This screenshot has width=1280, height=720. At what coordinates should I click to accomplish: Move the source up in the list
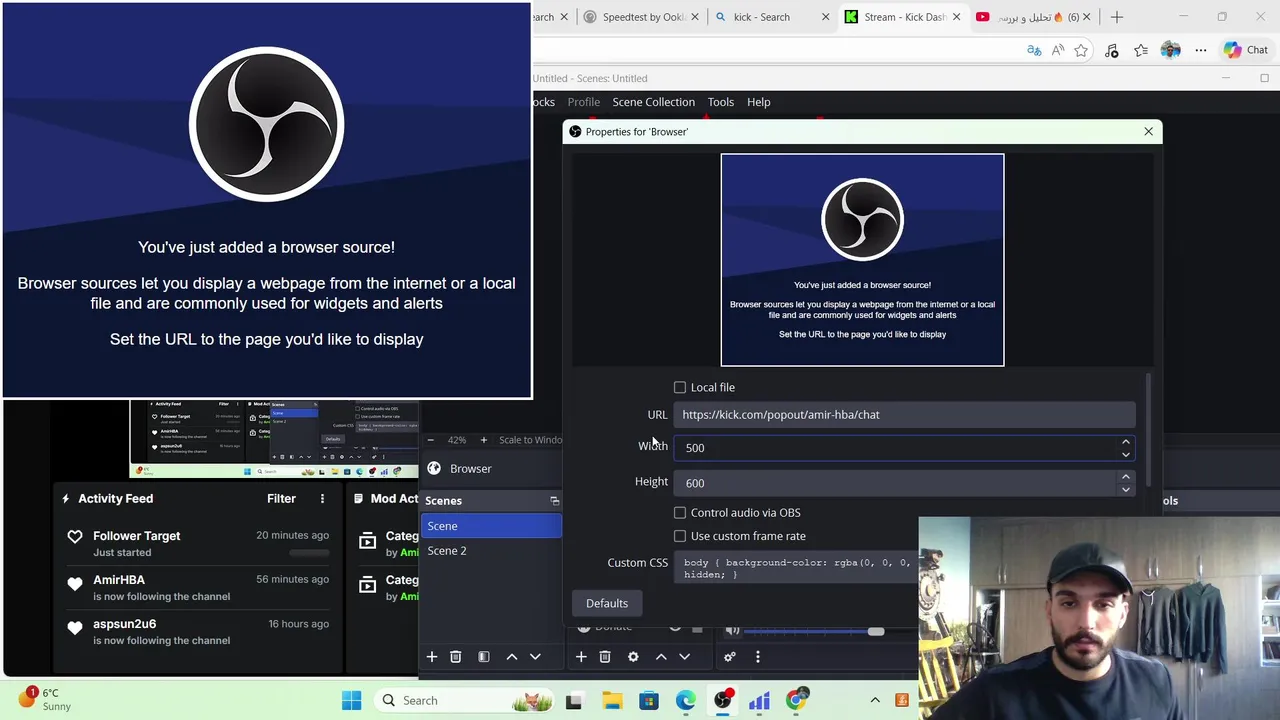[x=661, y=657]
